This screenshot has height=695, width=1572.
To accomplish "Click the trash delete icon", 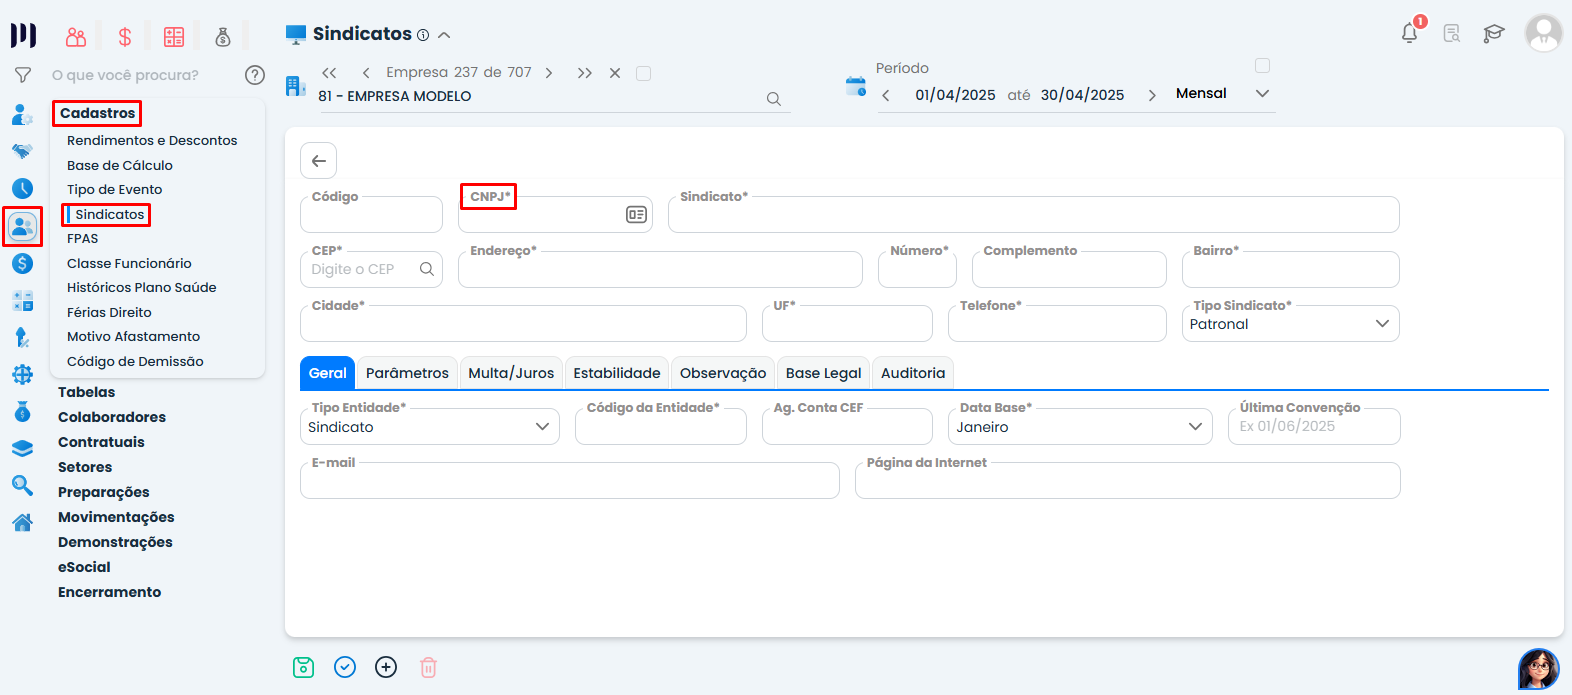I will click(428, 667).
